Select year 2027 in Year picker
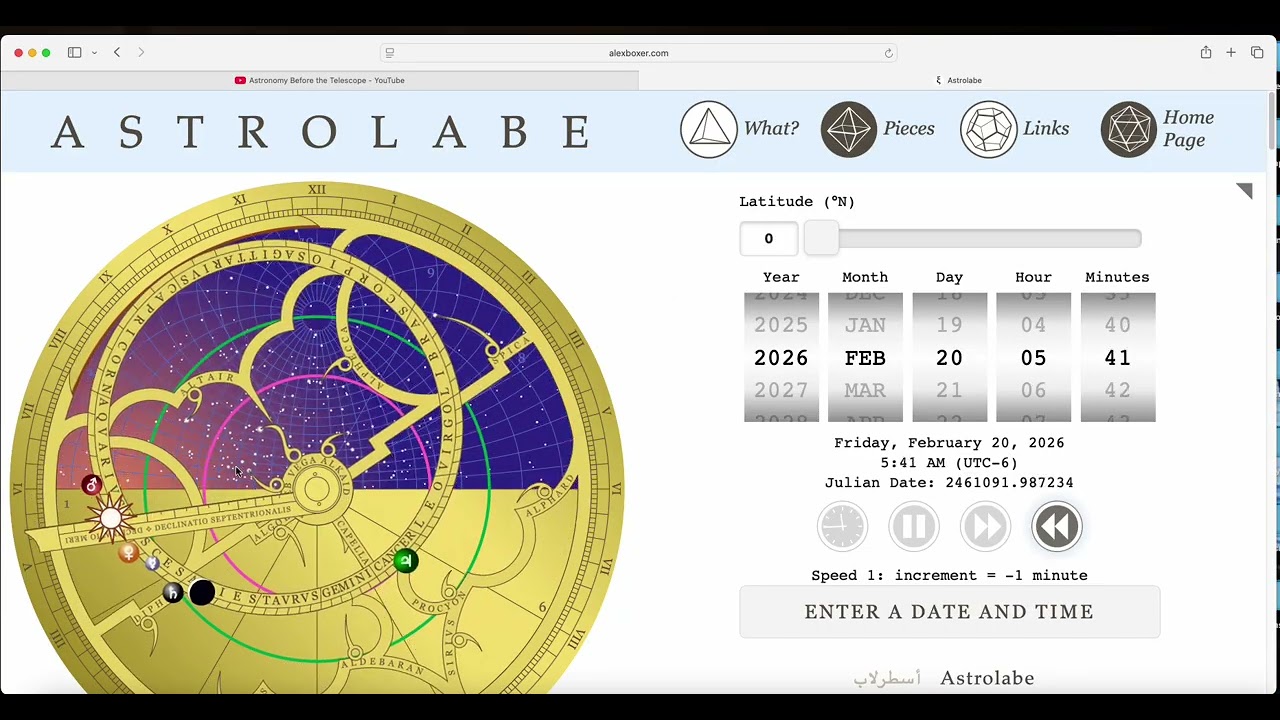Image resolution: width=1280 pixels, height=720 pixels. click(x=781, y=390)
